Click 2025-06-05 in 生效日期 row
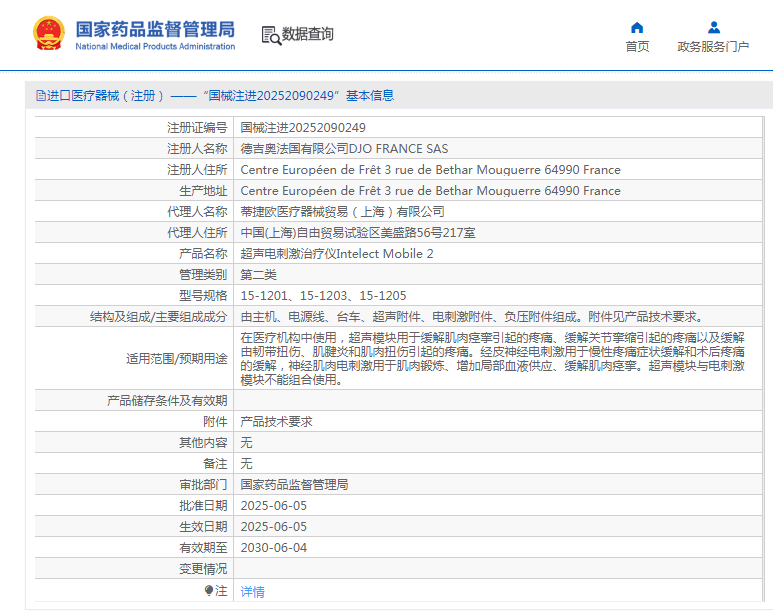Viewport: 773px width, 615px height. coord(274,527)
